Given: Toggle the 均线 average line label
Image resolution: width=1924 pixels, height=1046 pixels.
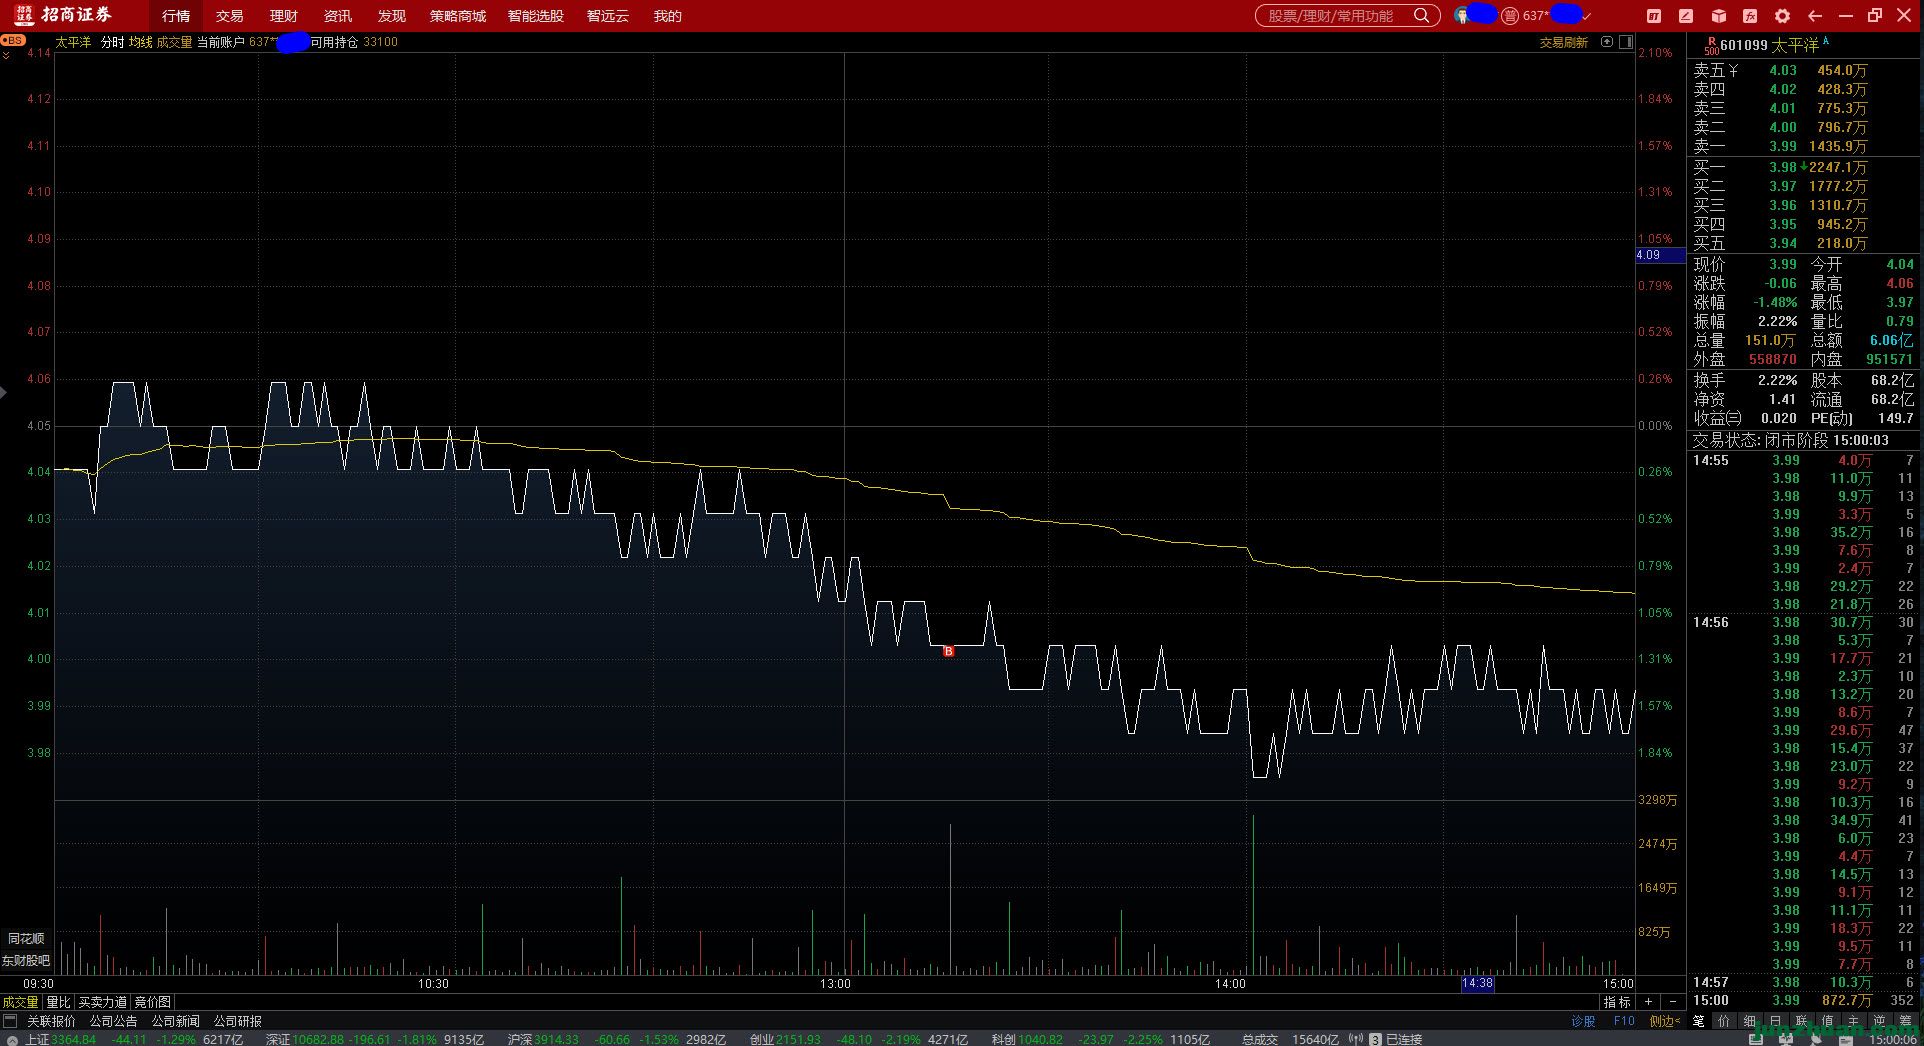Looking at the screenshot, I should [x=140, y=42].
